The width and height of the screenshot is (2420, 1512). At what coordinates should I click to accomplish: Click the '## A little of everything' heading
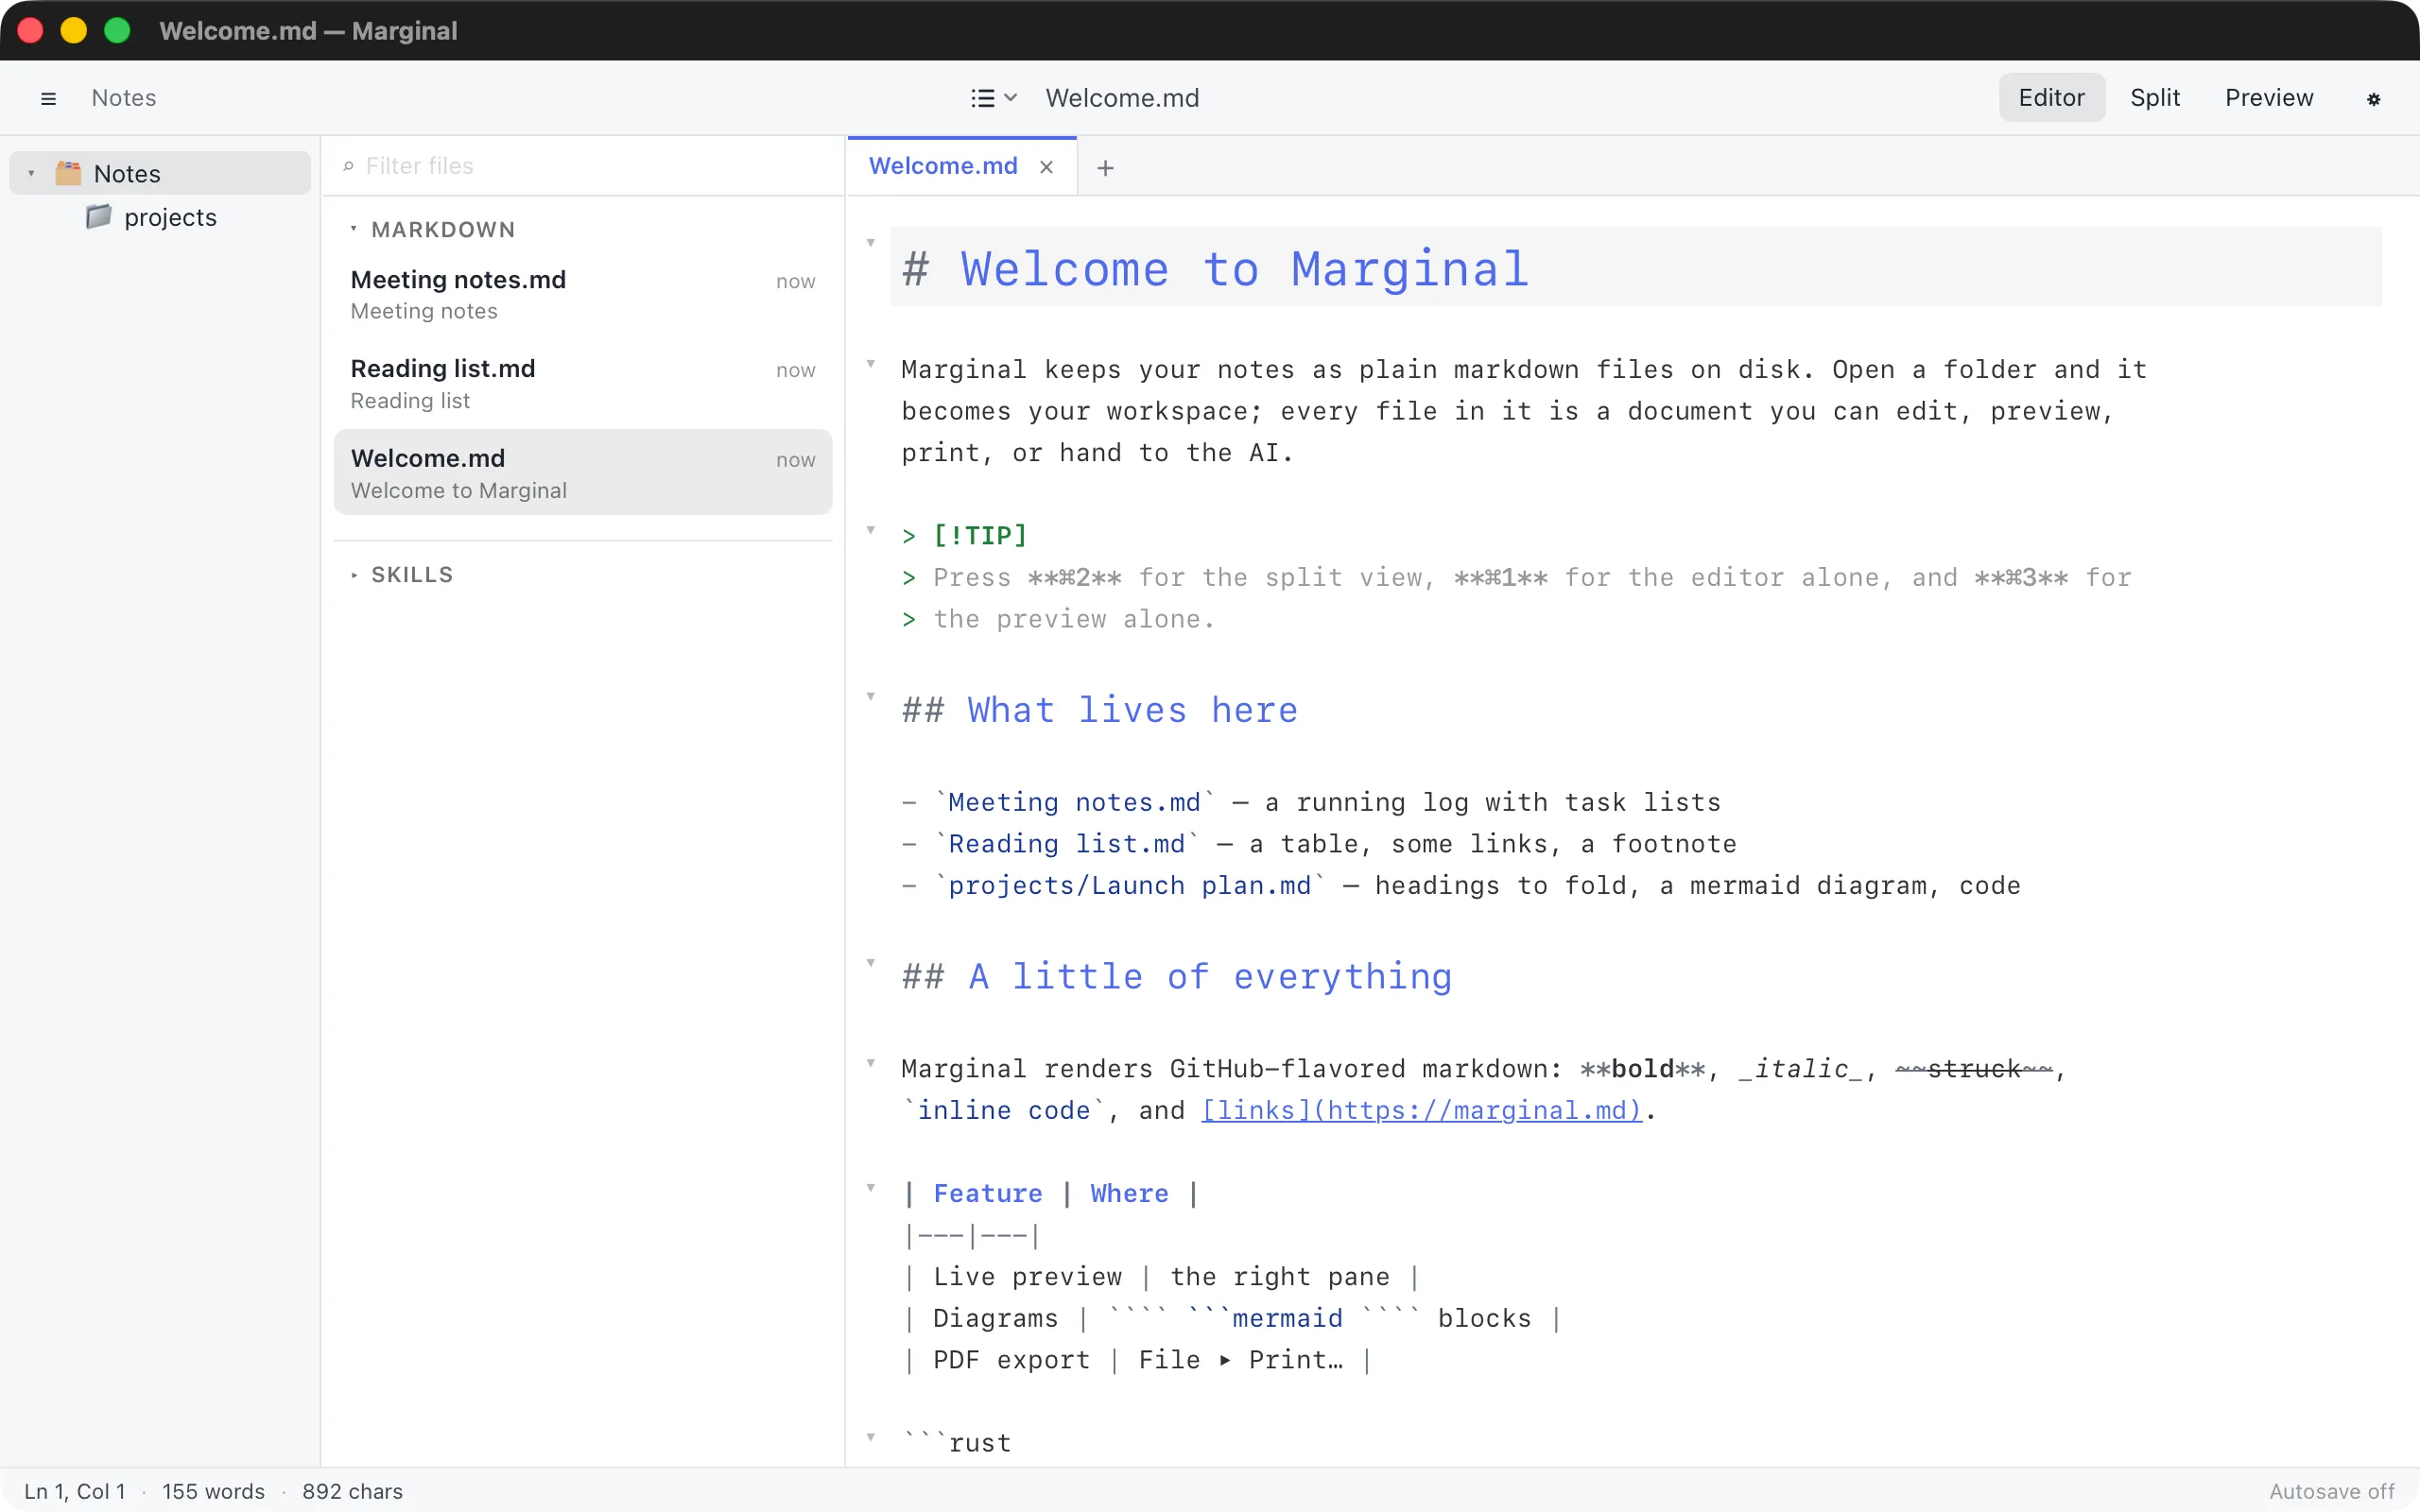coord(1177,976)
